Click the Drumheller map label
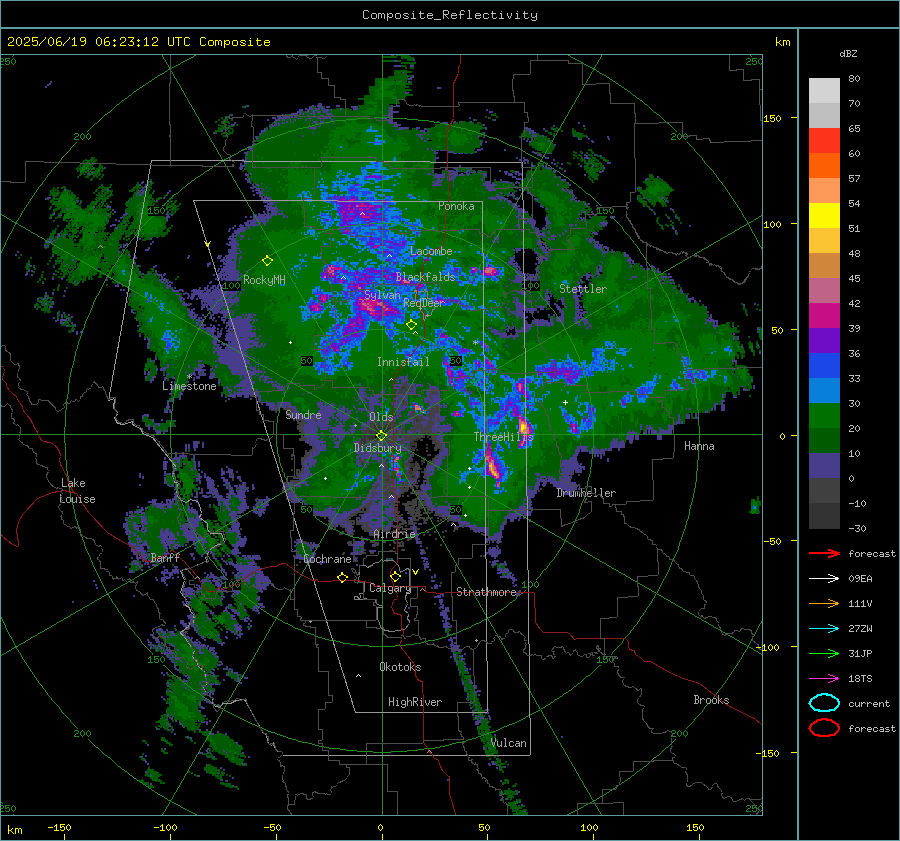This screenshot has height=841, width=900. 586,493
